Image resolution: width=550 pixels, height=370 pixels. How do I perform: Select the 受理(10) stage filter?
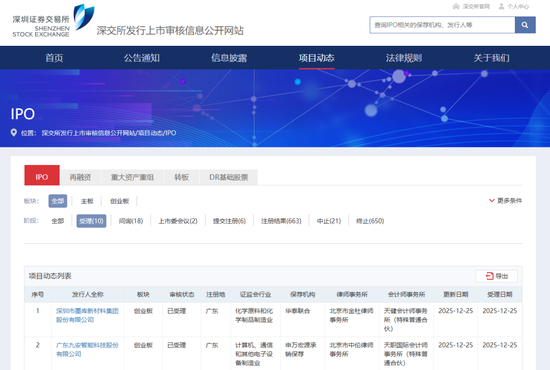coord(91,221)
